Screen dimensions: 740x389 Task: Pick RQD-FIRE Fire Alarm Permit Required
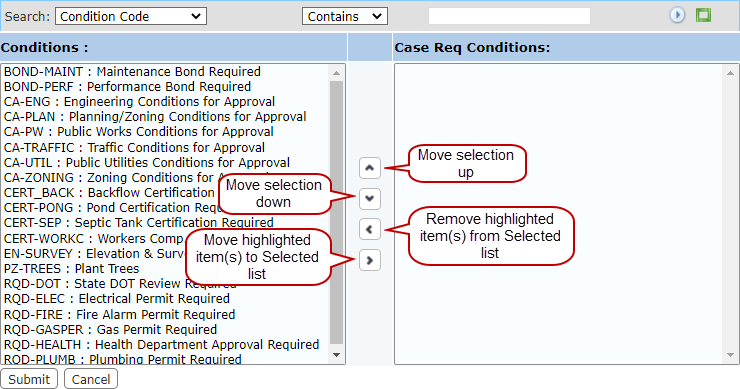(119, 314)
